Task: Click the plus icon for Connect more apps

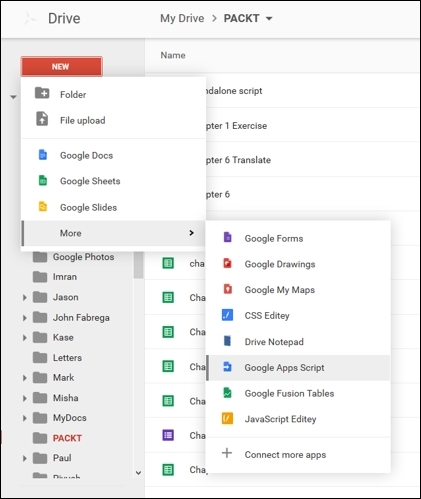Action: 227,453
